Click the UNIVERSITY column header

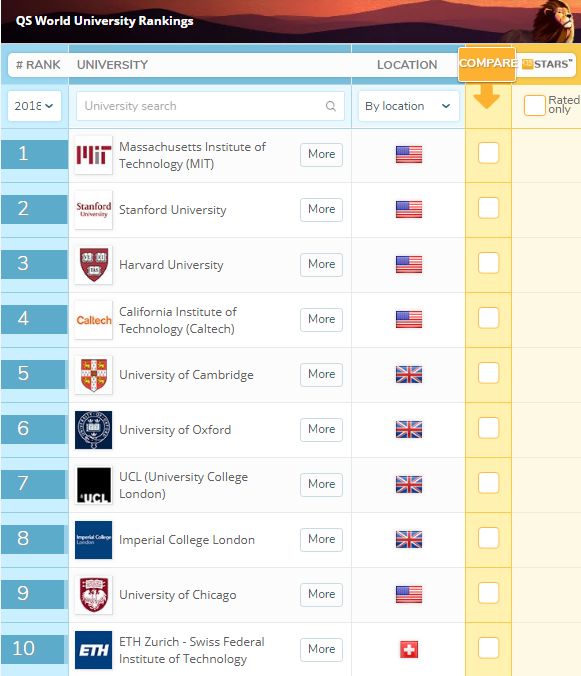112,65
